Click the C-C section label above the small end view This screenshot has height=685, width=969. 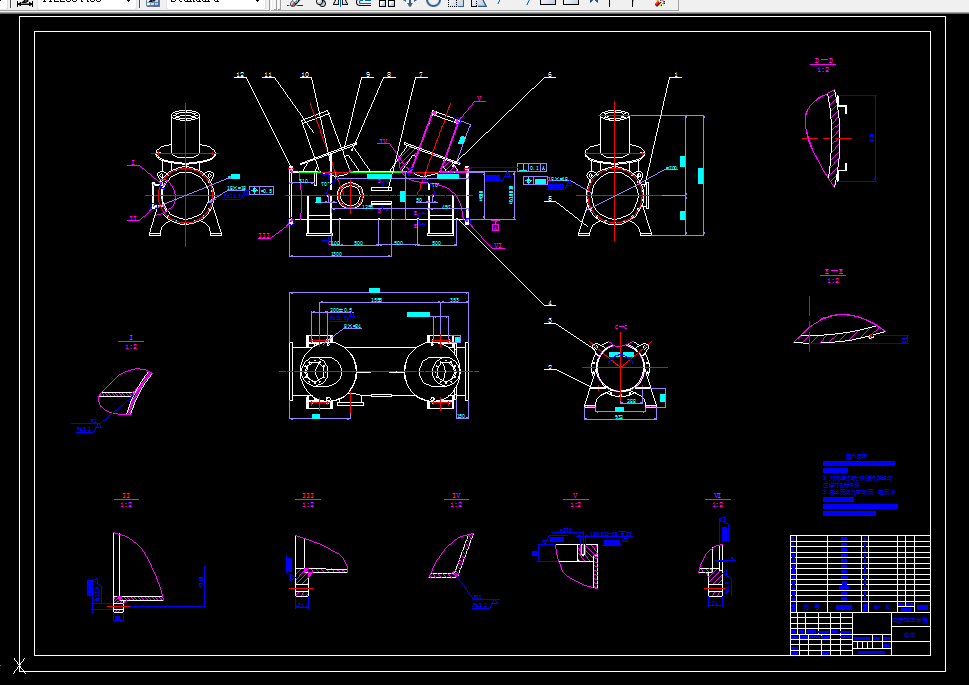[621, 327]
